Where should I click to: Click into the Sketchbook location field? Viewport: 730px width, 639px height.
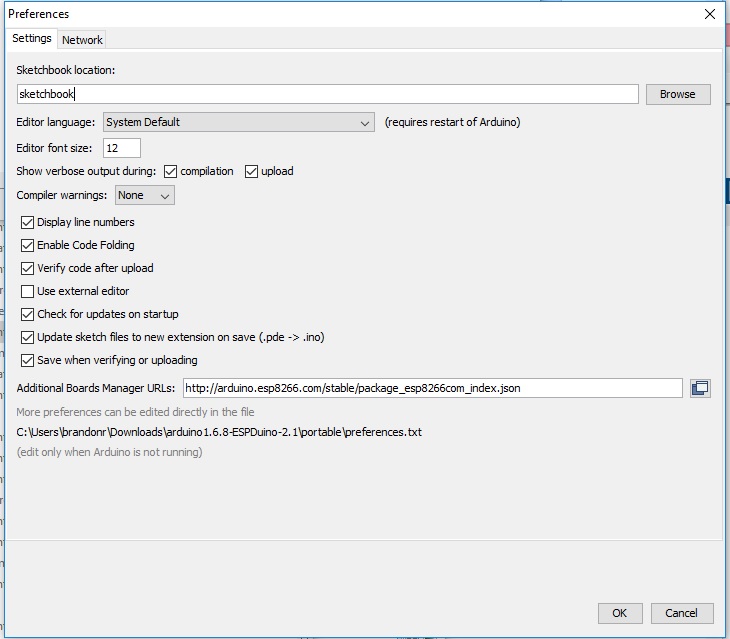pyautogui.click(x=327, y=94)
